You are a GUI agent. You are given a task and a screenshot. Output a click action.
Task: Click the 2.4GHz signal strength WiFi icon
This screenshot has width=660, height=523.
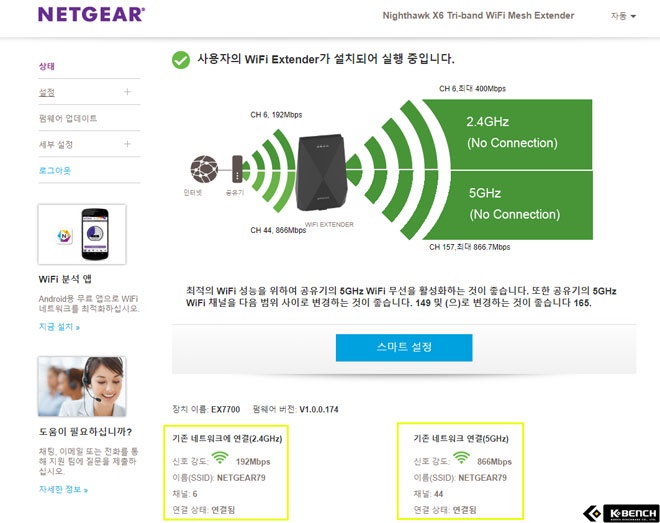[x=220, y=457]
